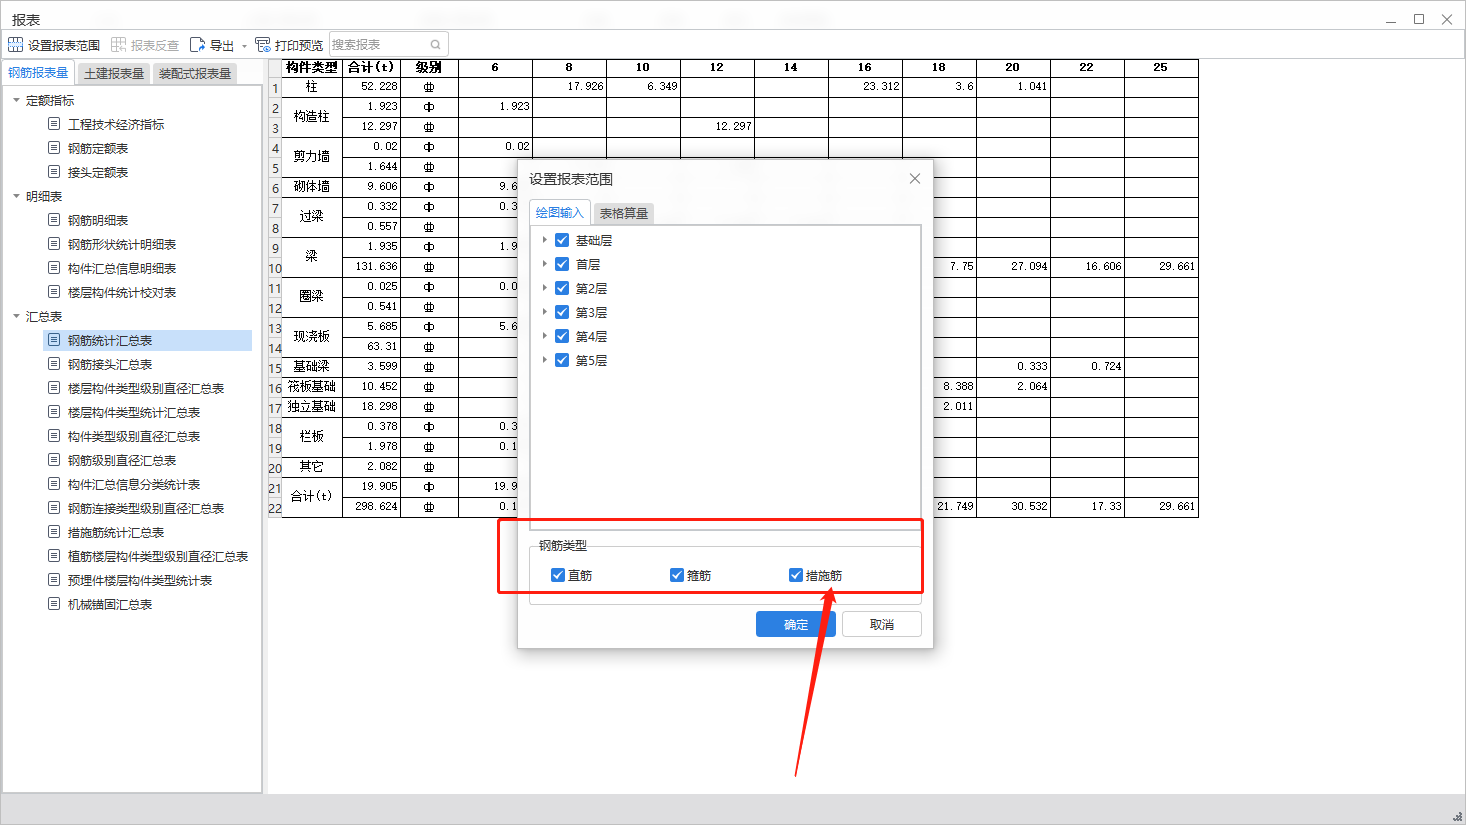This screenshot has width=1466, height=825.
Task: Click the 设置报表范围 toolbar icon
Action: (x=15, y=45)
